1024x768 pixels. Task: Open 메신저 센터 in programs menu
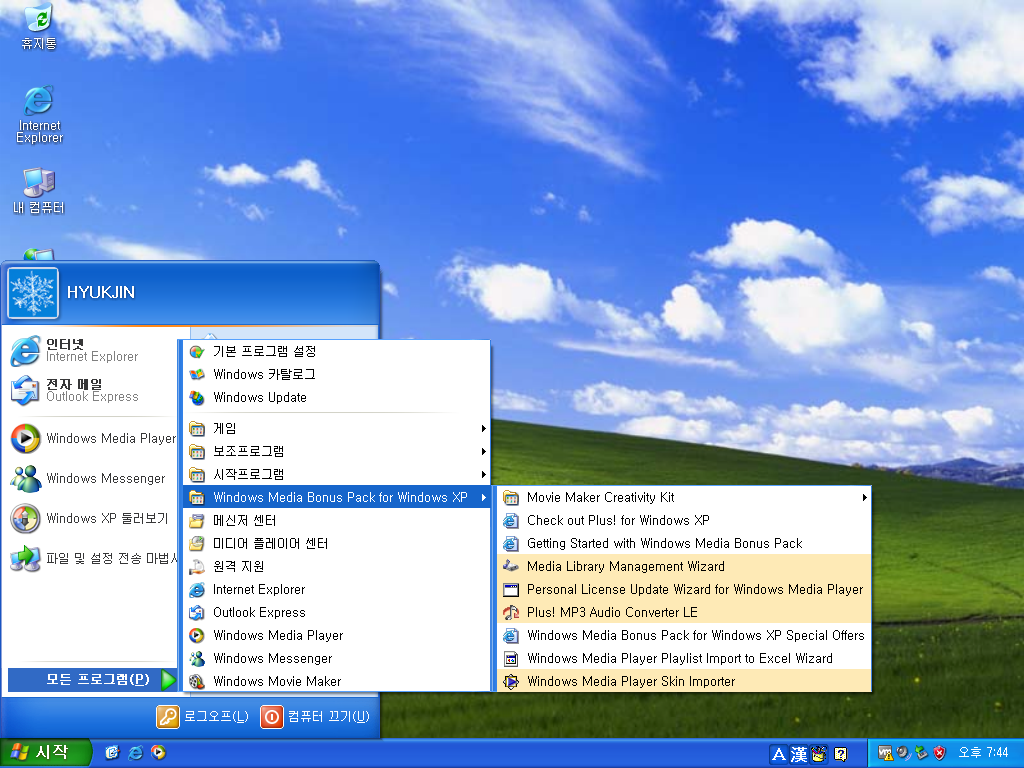click(x=337, y=520)
